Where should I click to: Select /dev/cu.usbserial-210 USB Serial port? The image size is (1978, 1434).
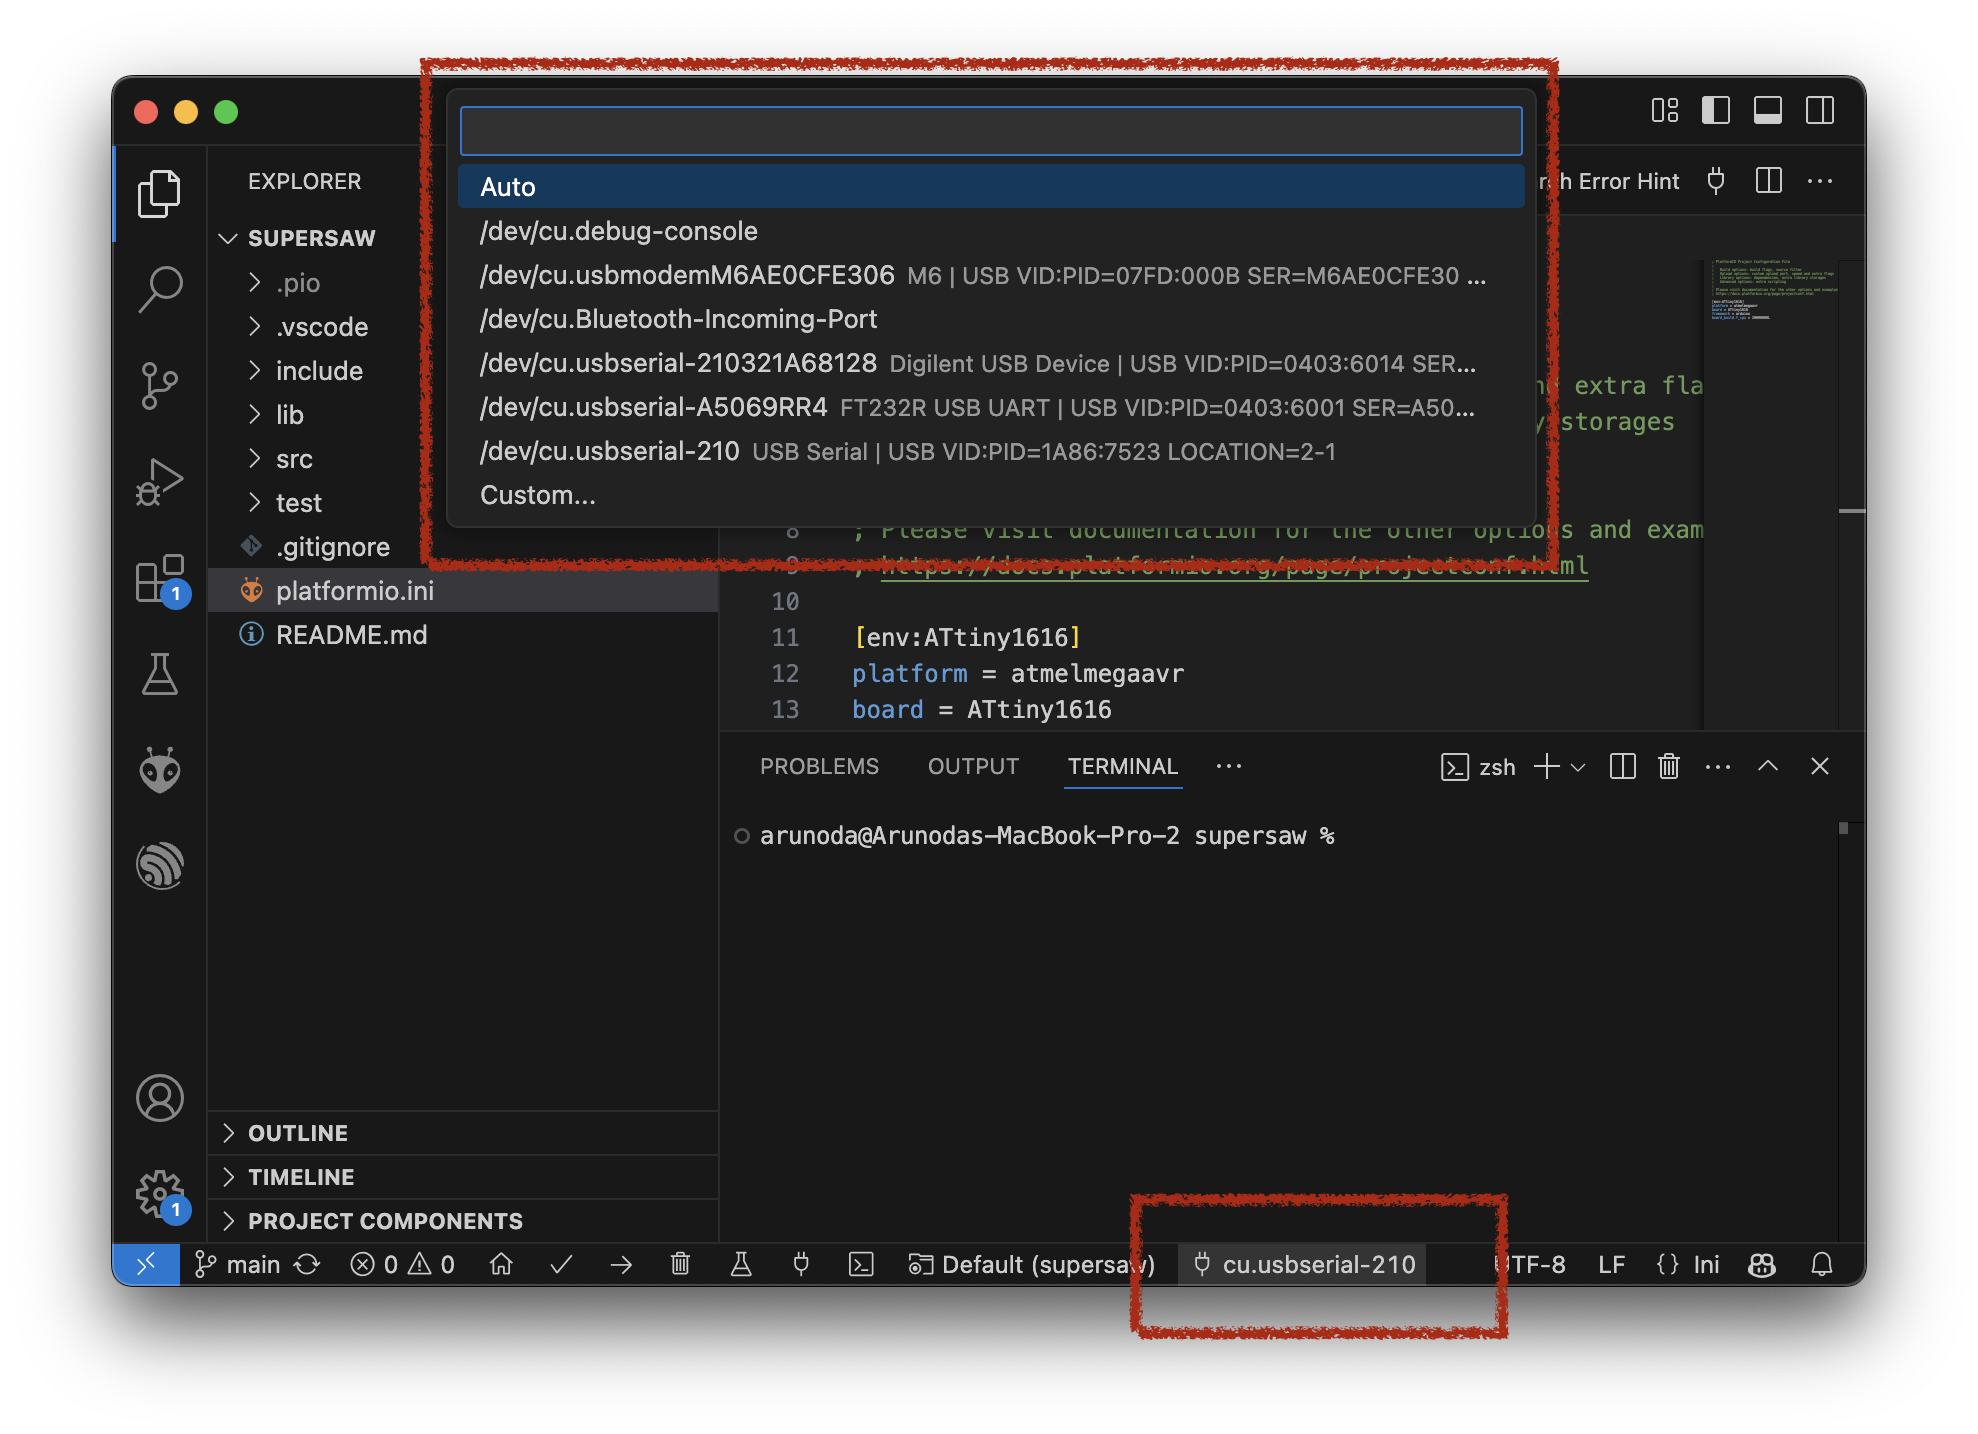click(x=991, y=451)
